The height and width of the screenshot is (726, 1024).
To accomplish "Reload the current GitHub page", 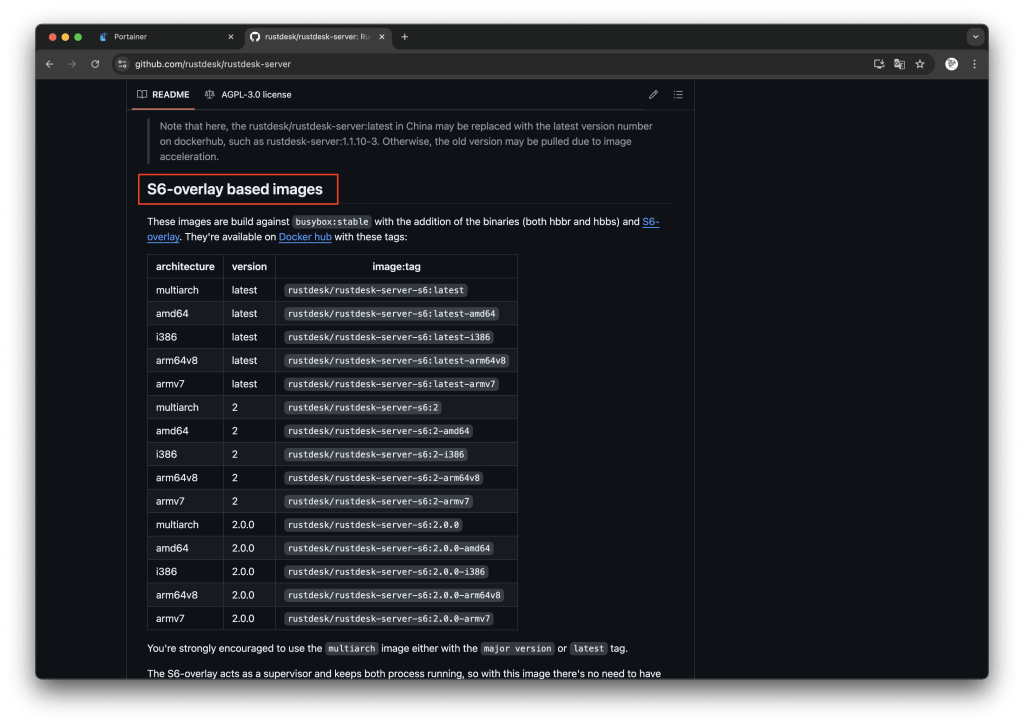I will click(x=95, y=64).
